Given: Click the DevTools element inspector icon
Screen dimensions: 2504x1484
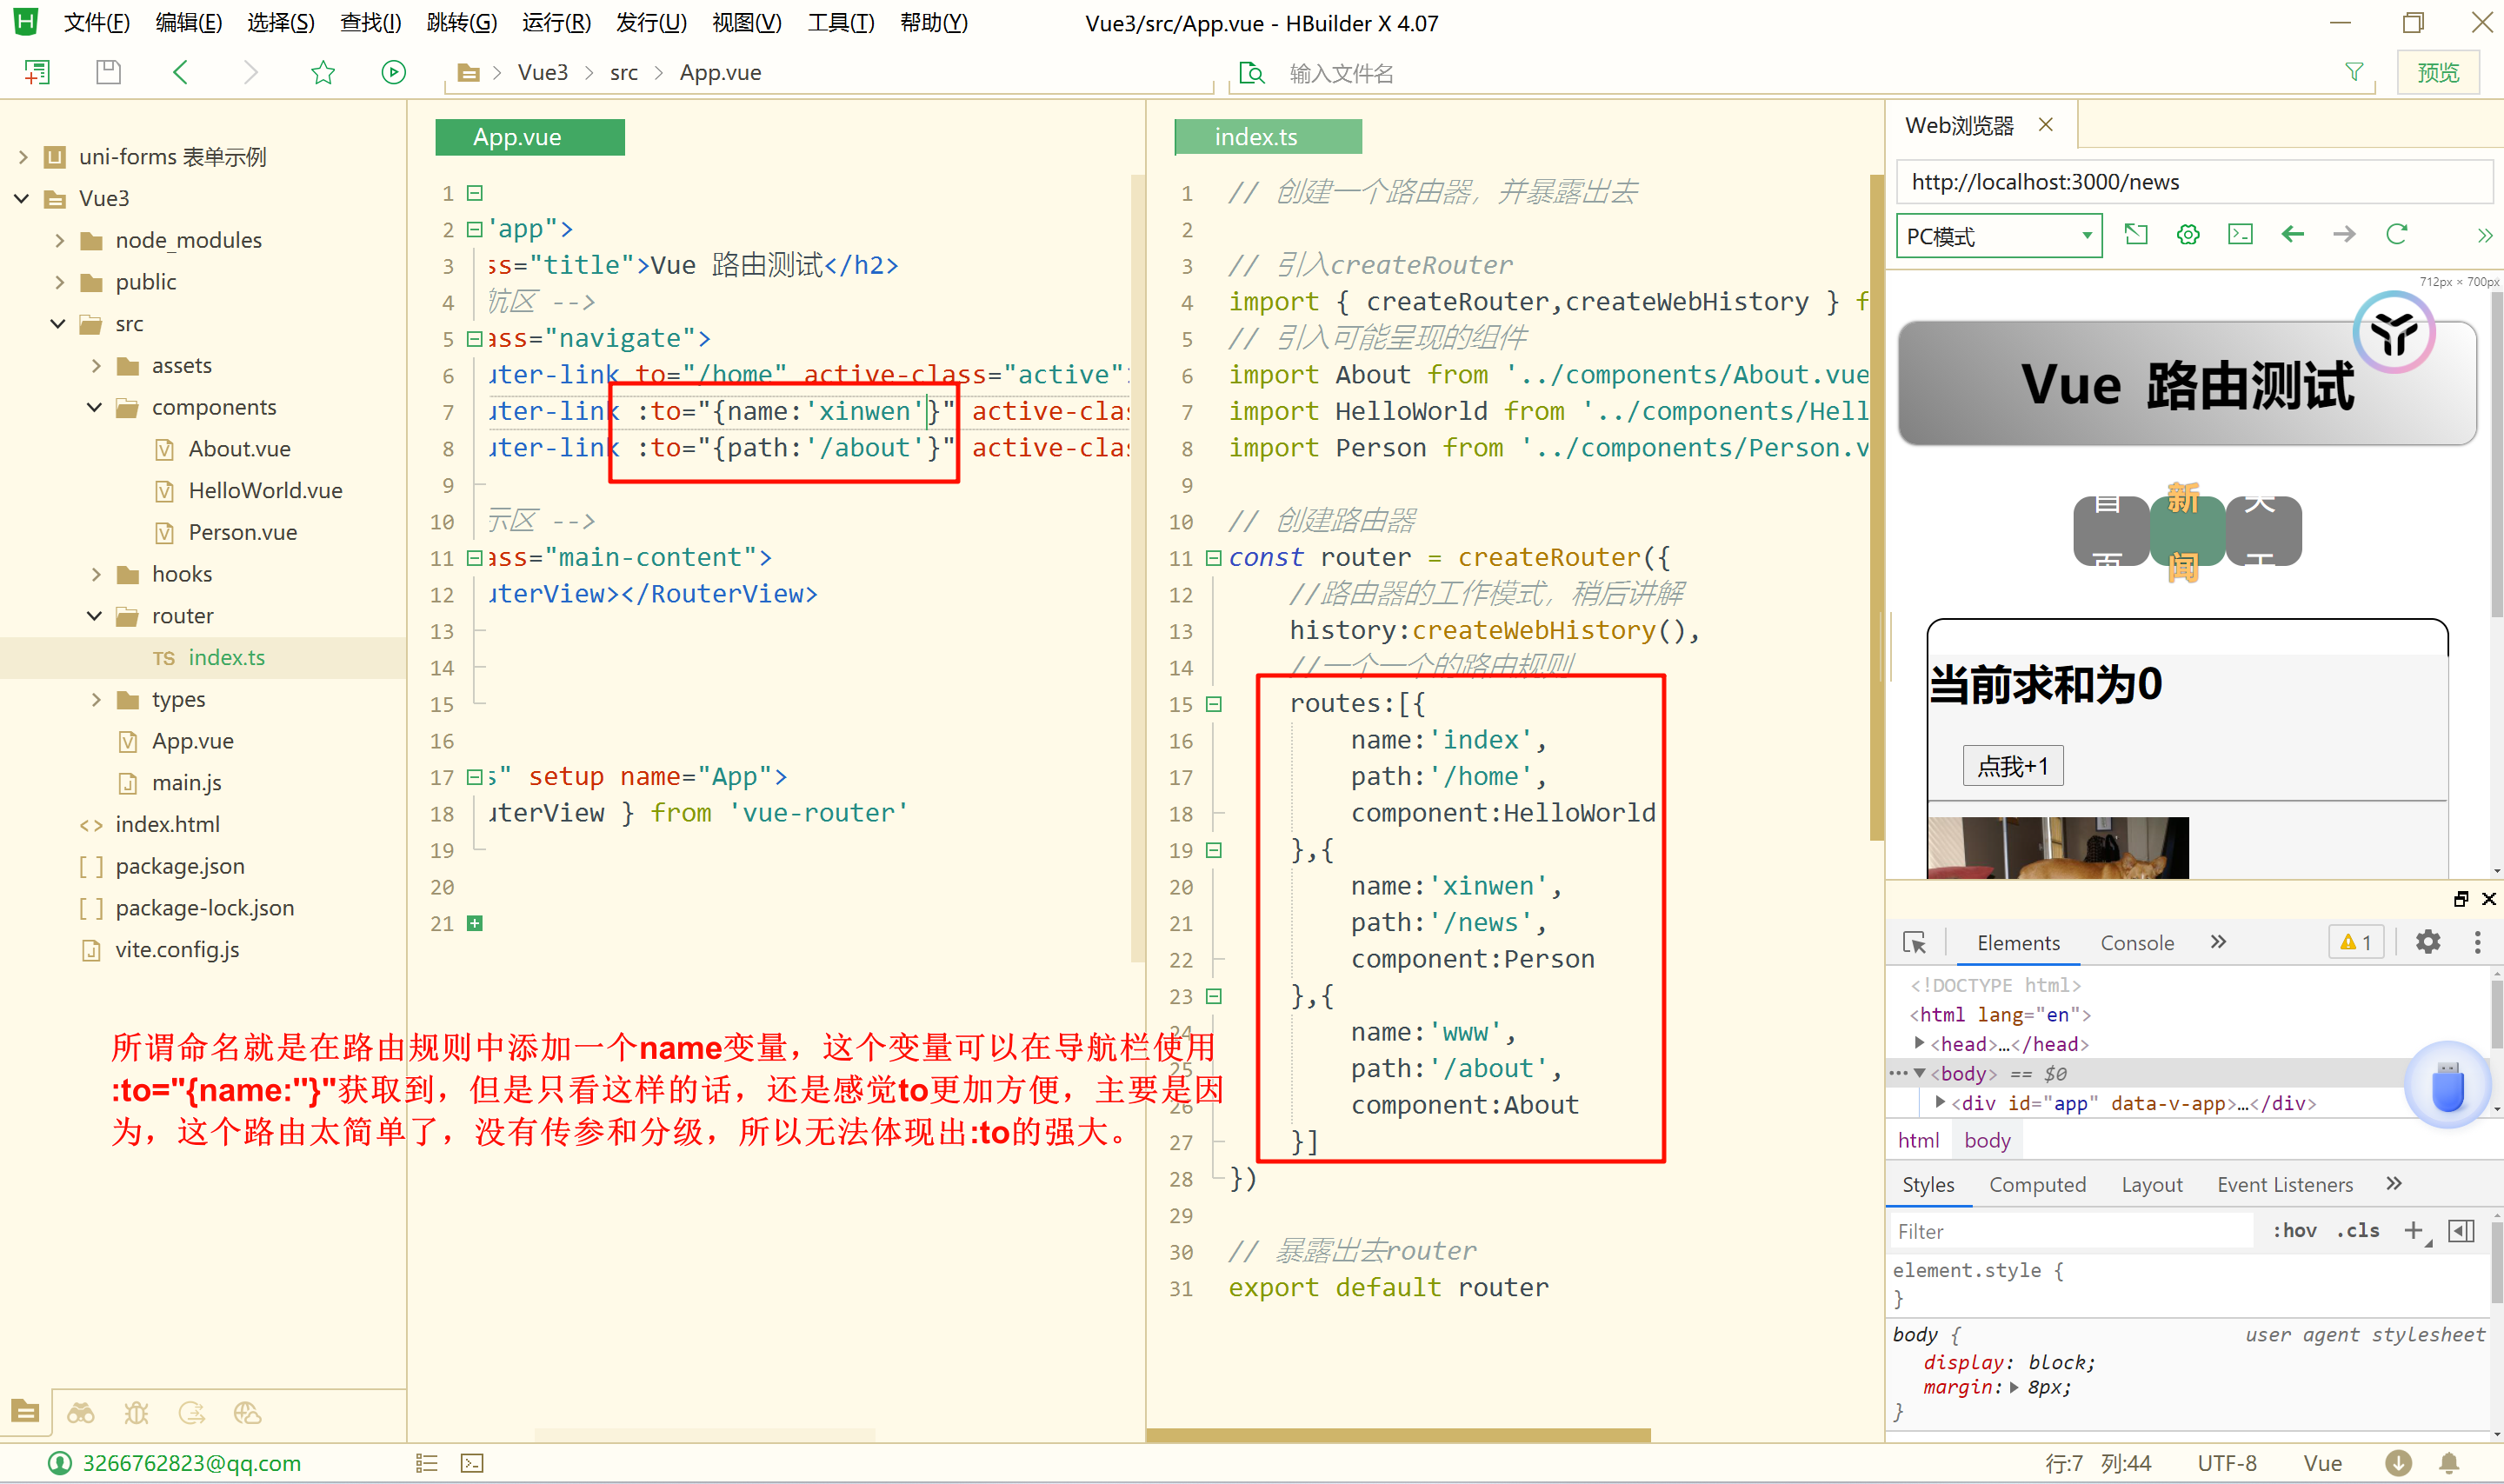Looking at the screenshot, I should click(x=1914, y=943).
